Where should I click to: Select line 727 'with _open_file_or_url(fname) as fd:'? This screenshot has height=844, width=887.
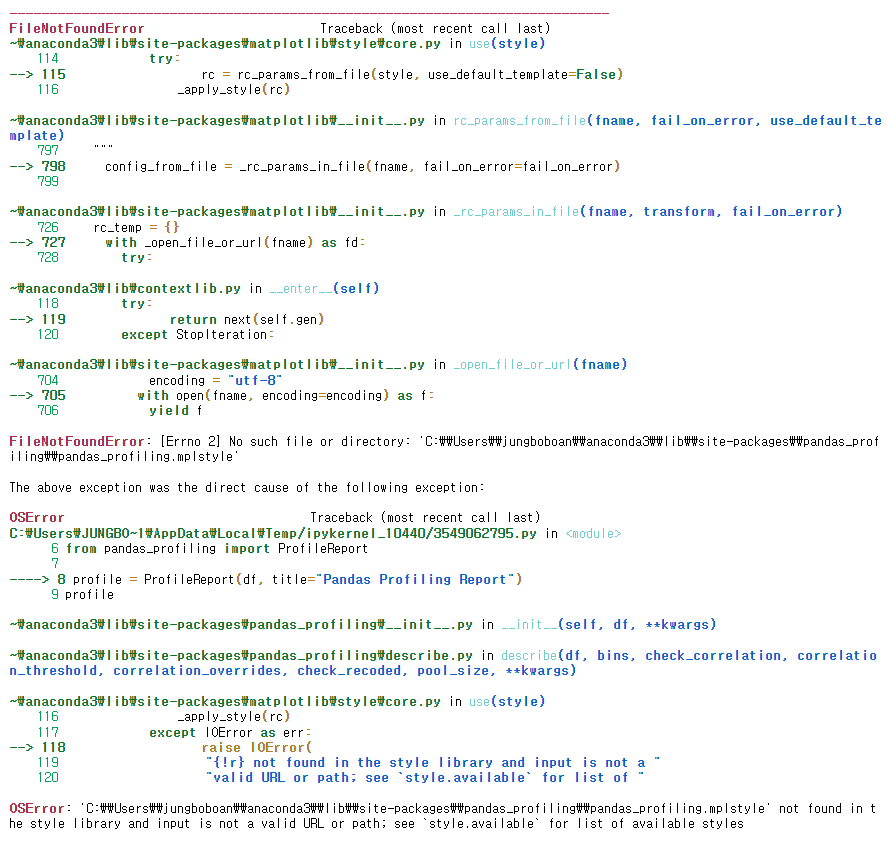[235, 243]
